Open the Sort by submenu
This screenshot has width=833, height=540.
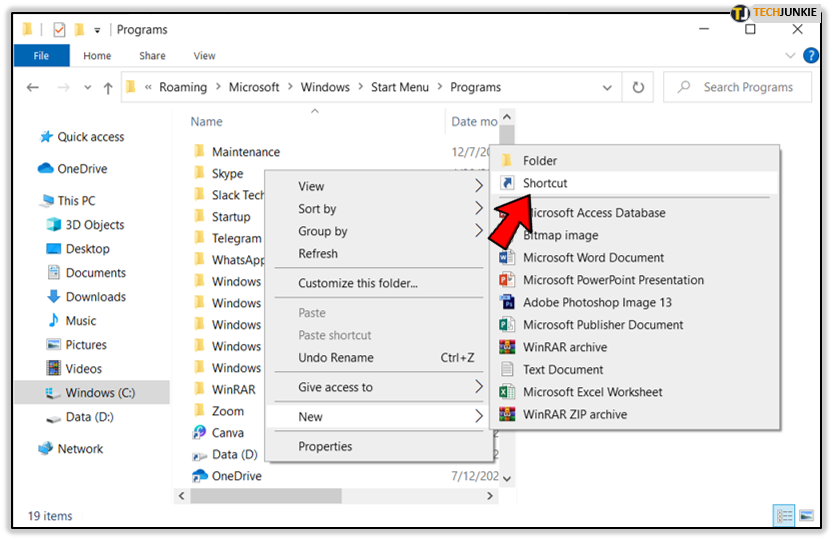point(379,208)
